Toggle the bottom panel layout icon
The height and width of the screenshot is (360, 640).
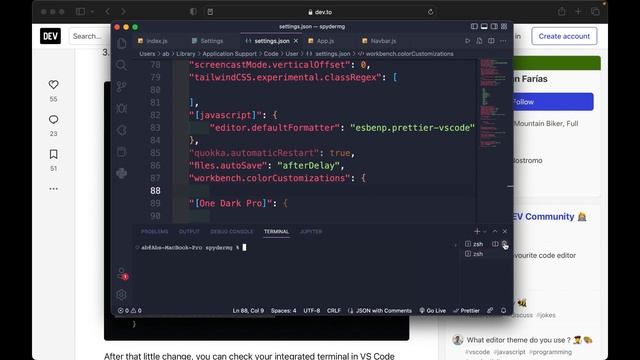(484, 27)
